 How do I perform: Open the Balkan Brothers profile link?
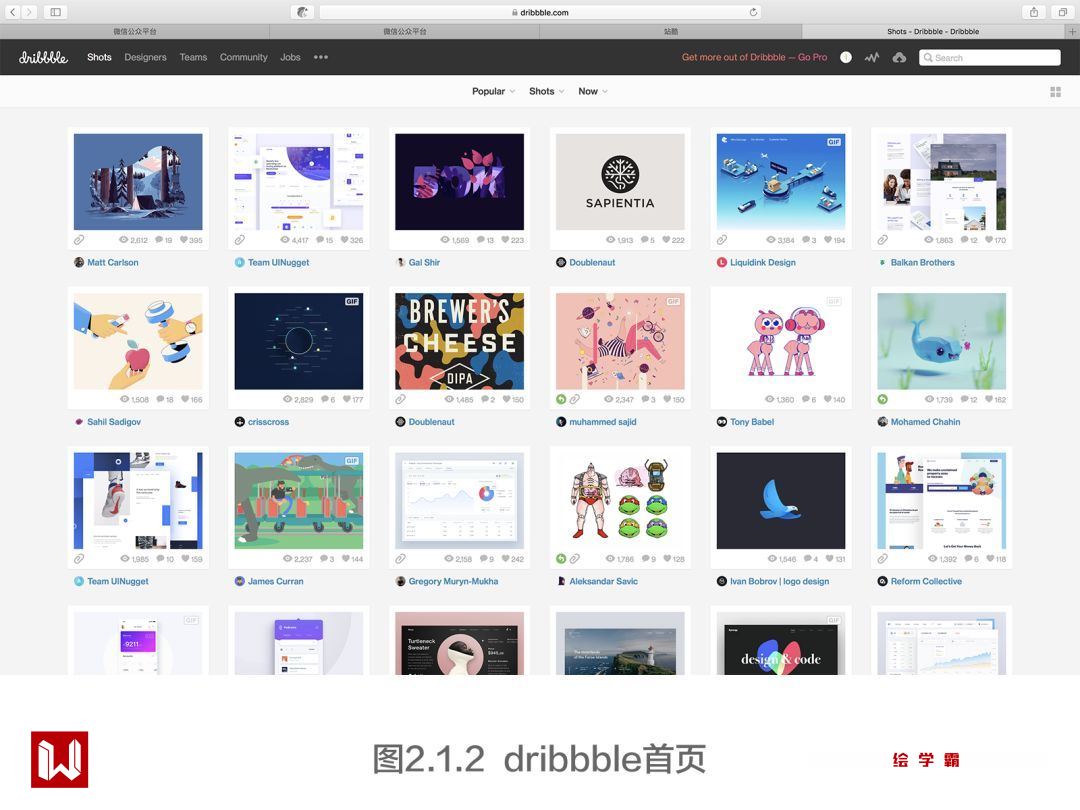922,262
